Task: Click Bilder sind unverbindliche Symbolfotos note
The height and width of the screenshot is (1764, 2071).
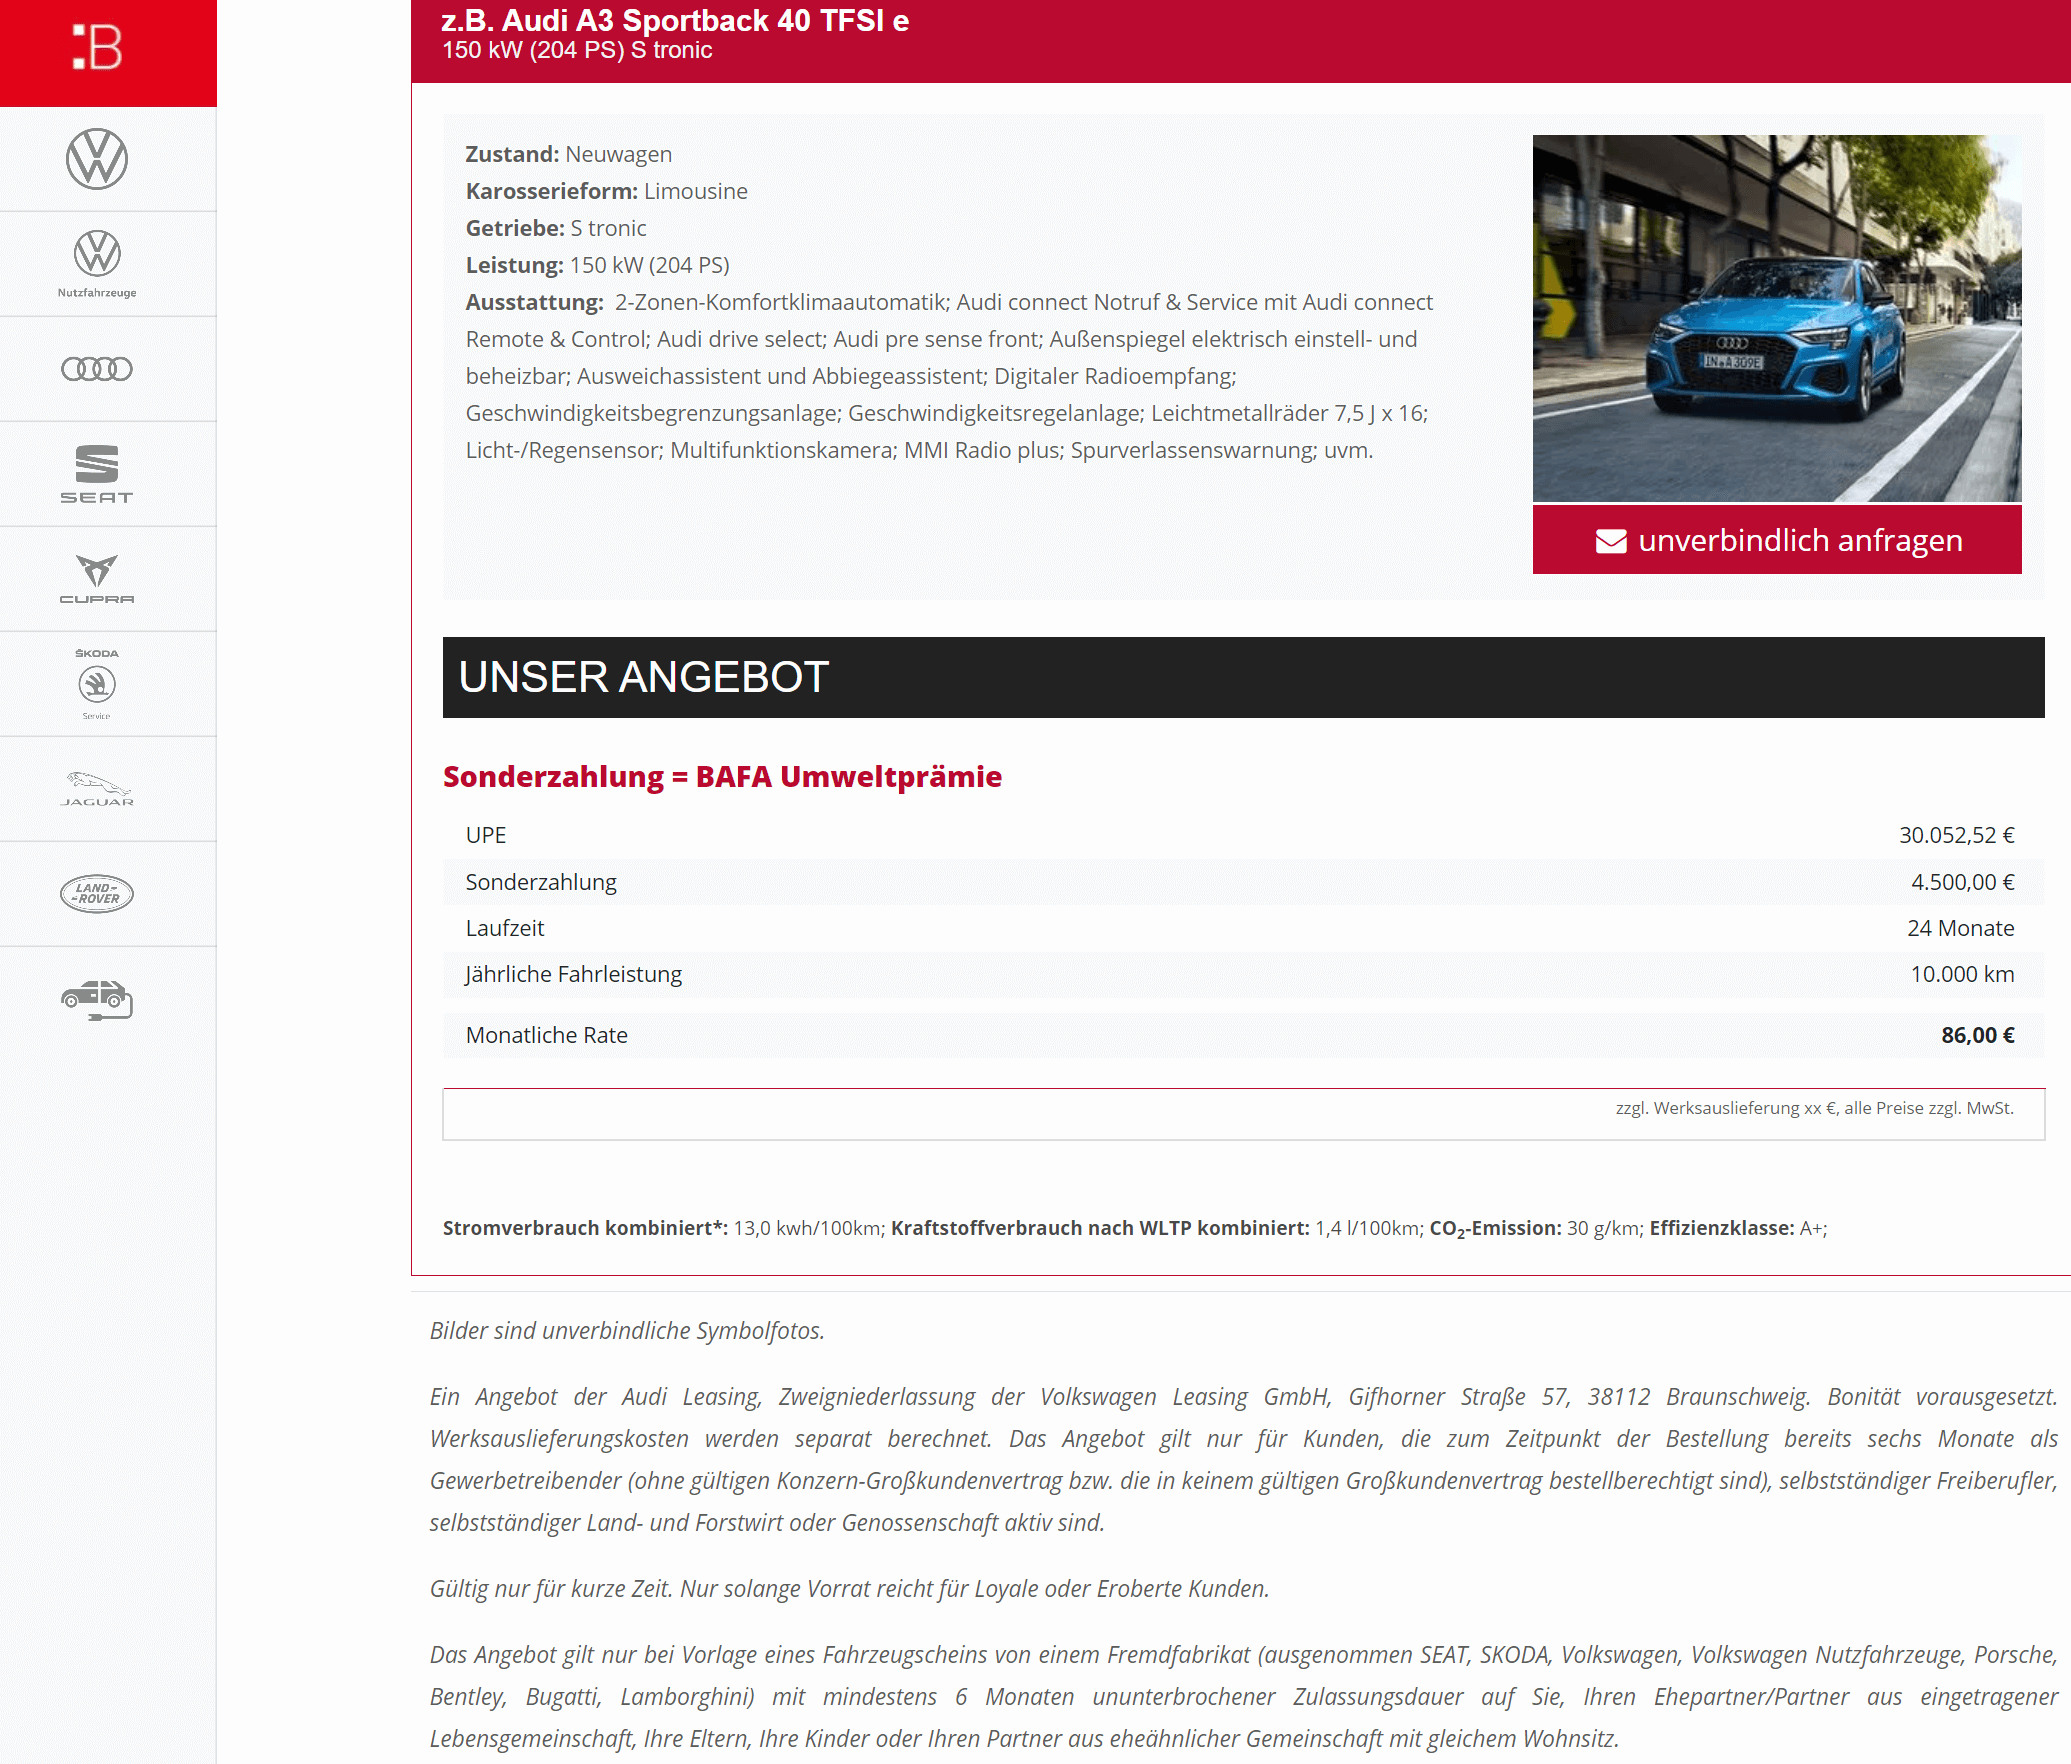Action: [627, 1331]
